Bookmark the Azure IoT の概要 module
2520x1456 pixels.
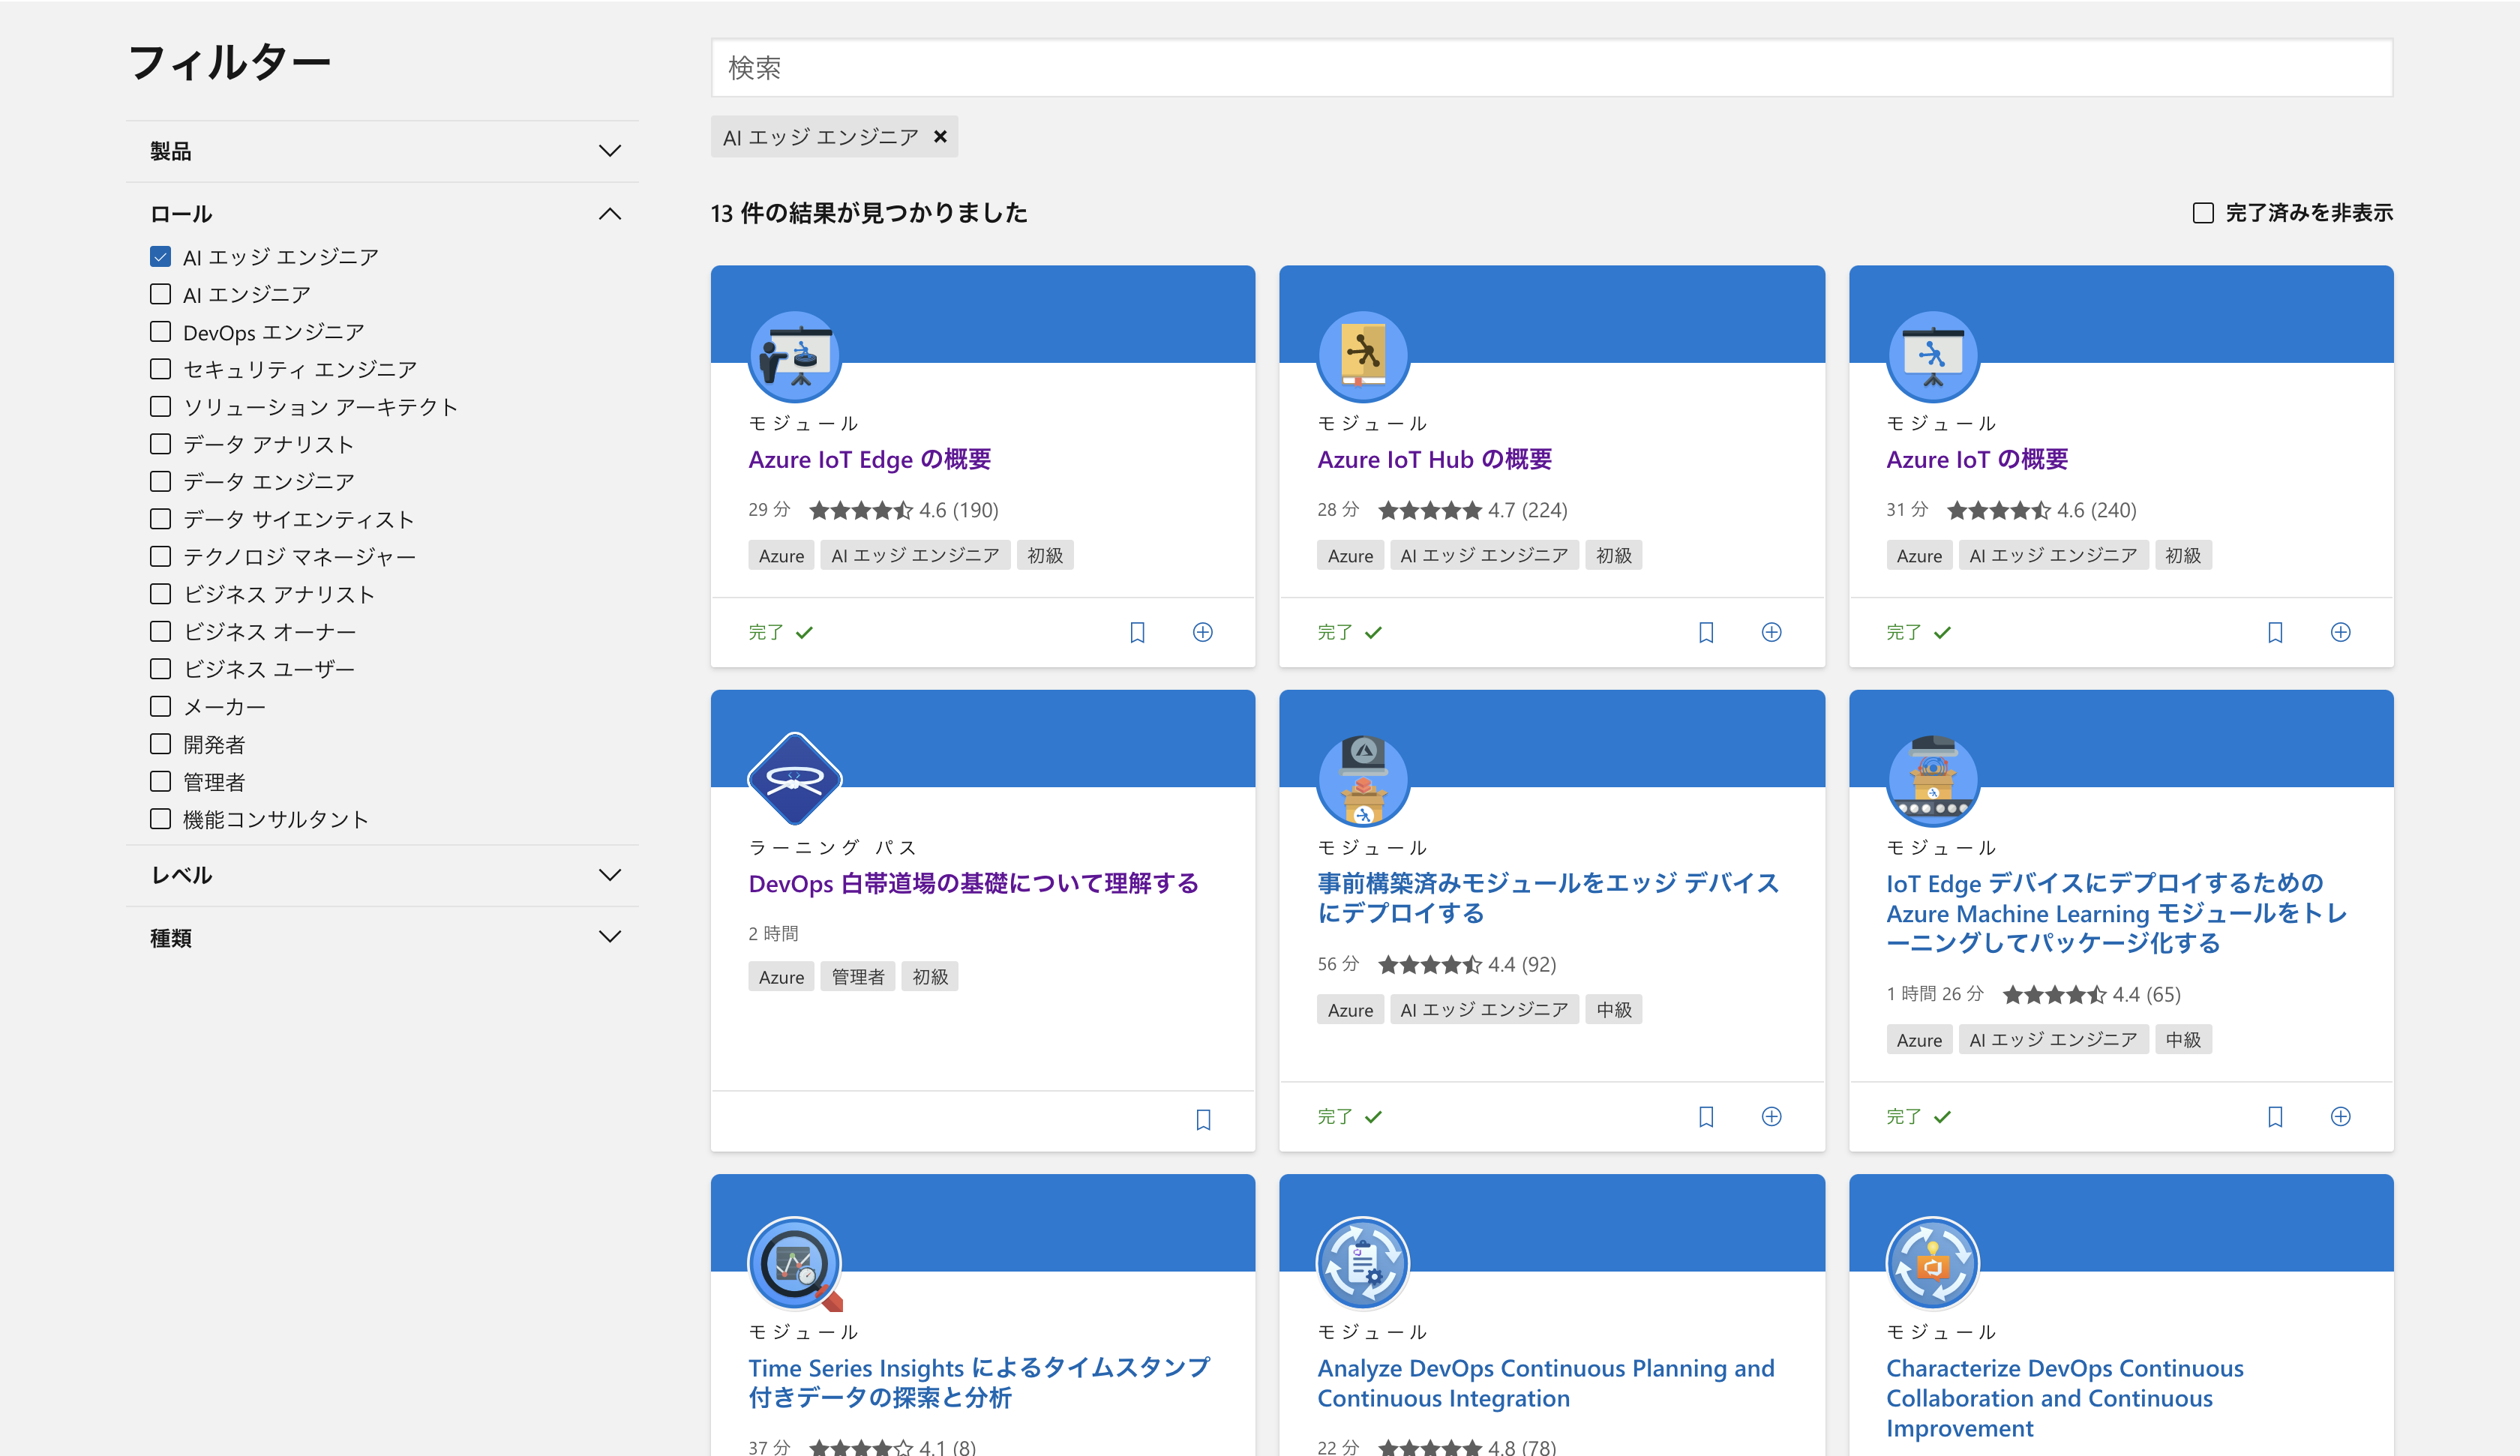(2275, 632)
